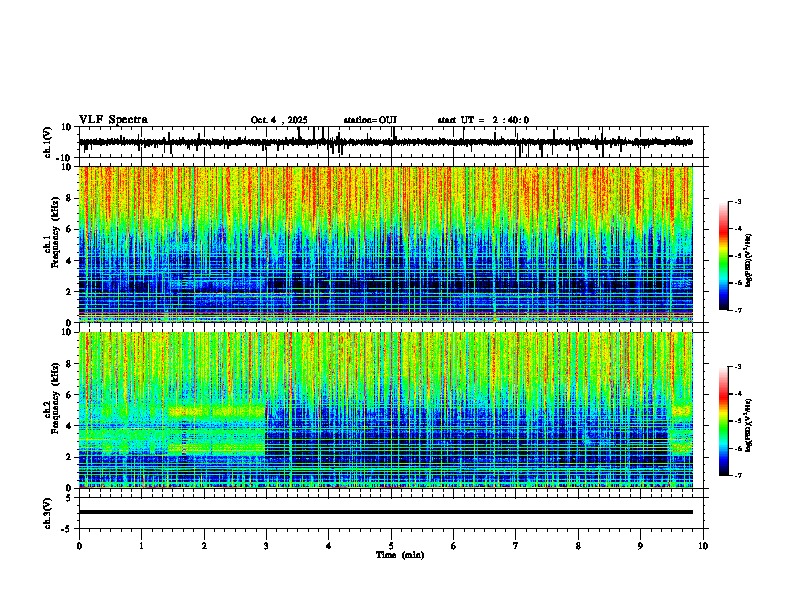
Task: Click the "-3" label on ch.1 colorbar
Action: coord(737,201)
